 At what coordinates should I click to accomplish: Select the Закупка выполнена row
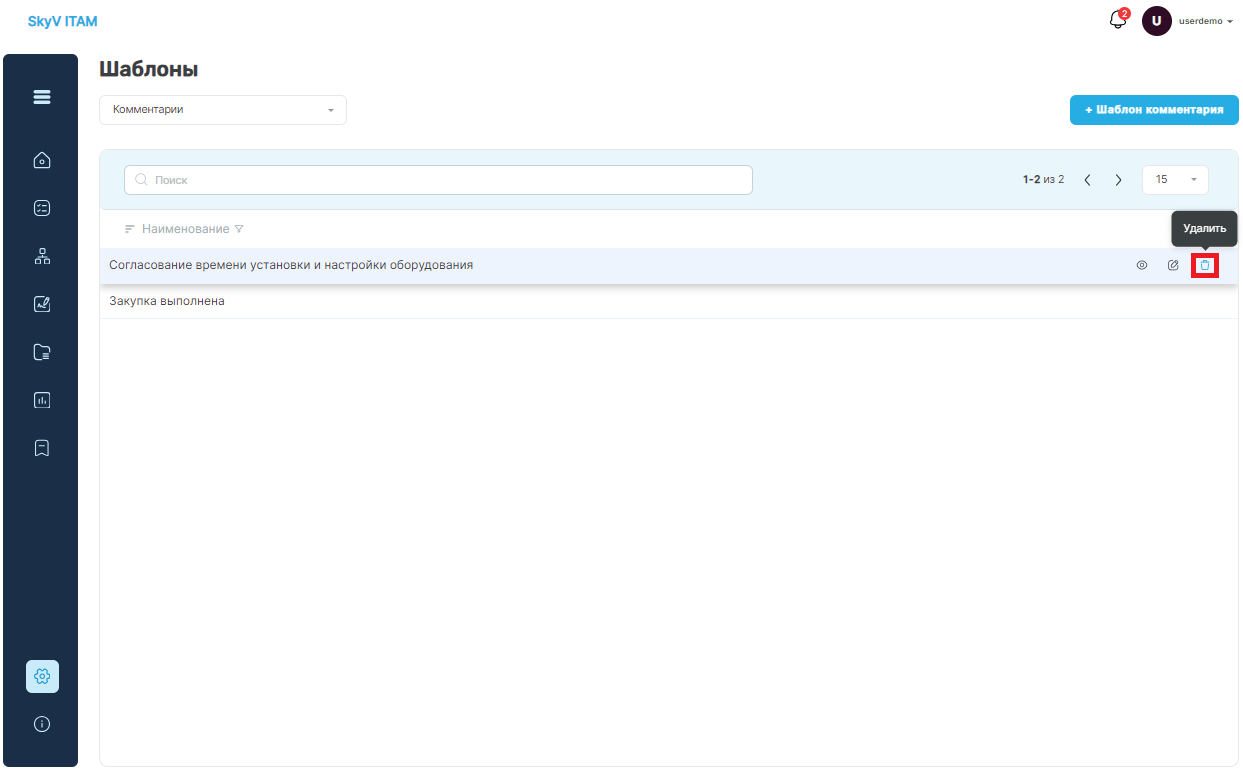[x=668, y=301]
